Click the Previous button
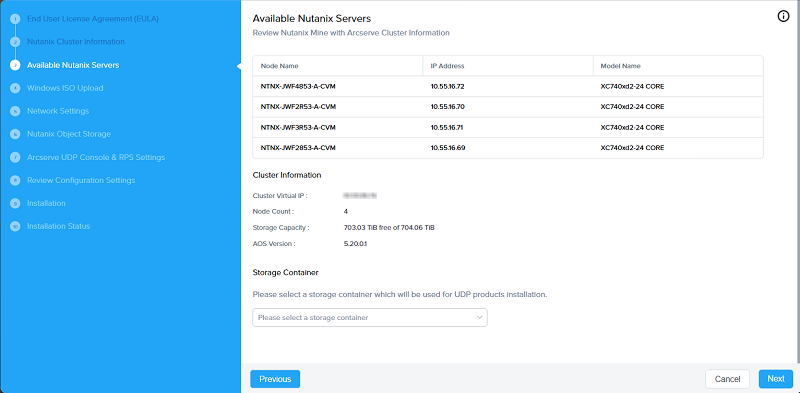 (x=275, y=379)
